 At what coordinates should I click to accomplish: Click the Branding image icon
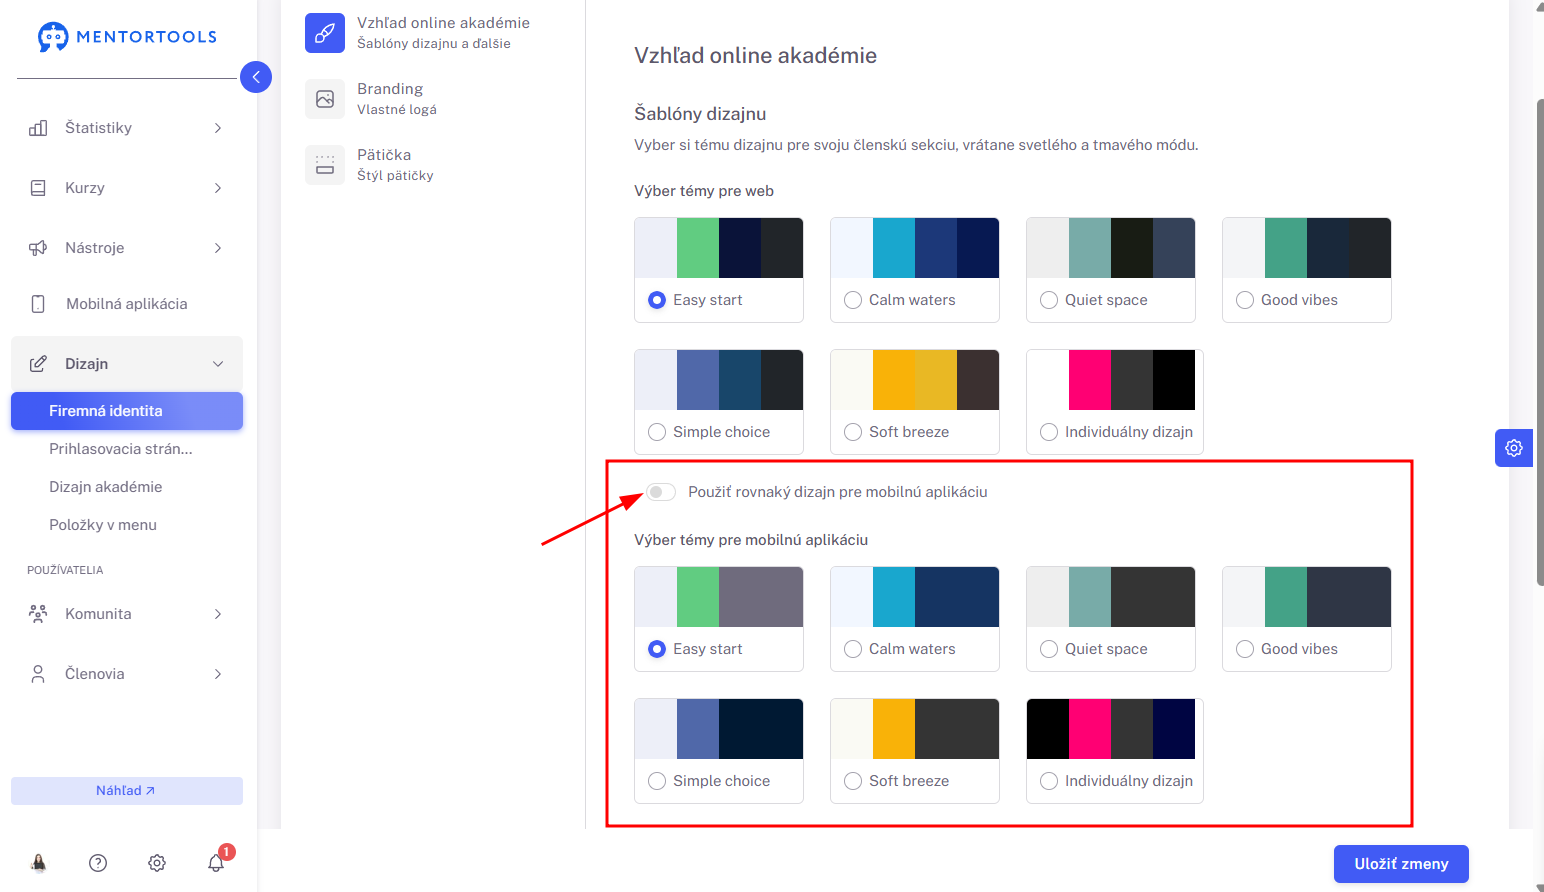pos(325,99)
